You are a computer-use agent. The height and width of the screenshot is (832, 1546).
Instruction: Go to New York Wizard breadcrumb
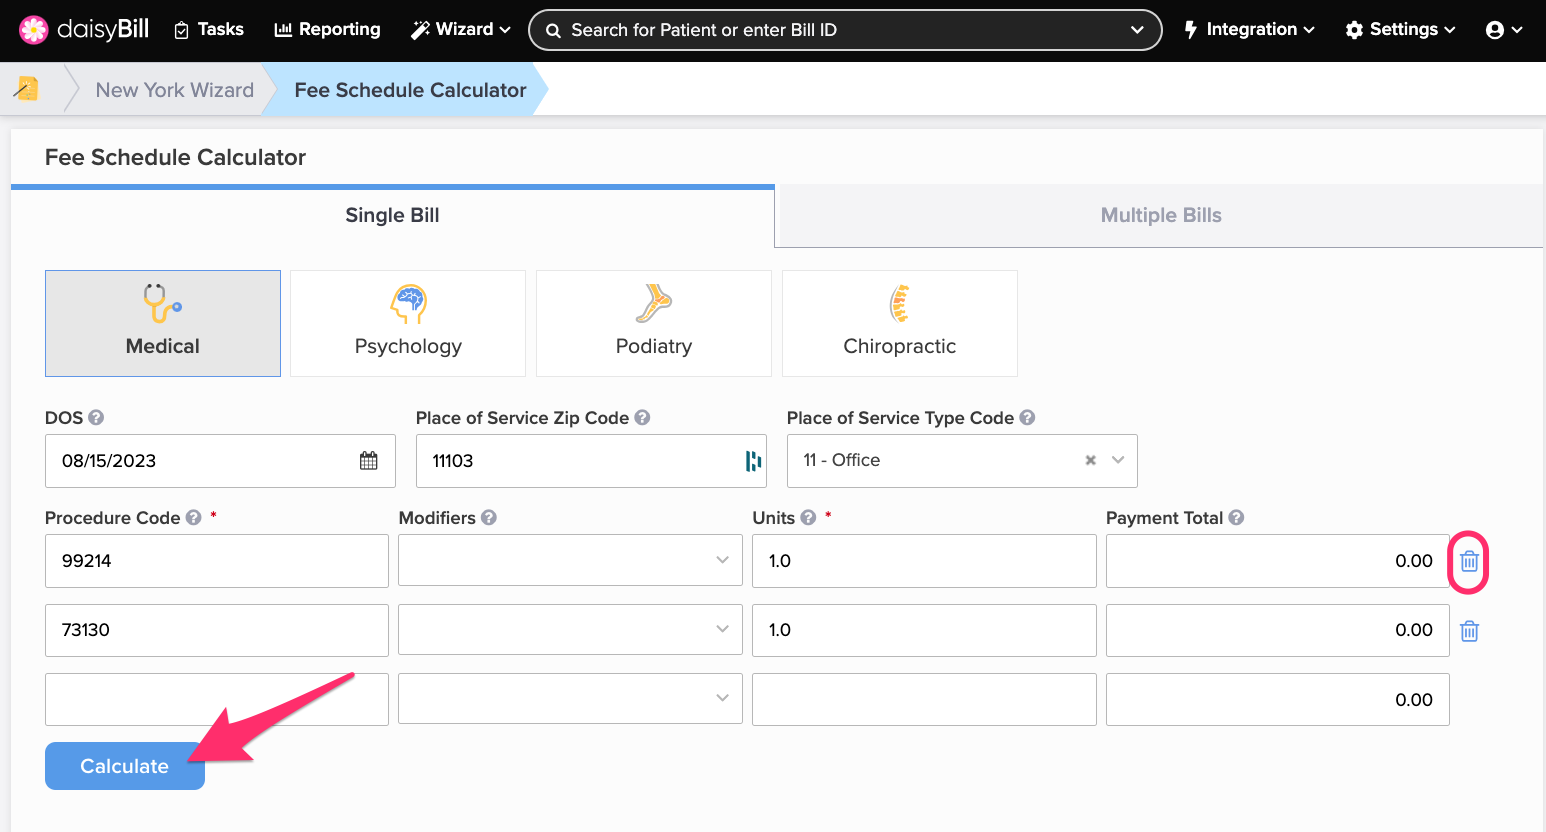pyautogui.click(x=175, y=90)
